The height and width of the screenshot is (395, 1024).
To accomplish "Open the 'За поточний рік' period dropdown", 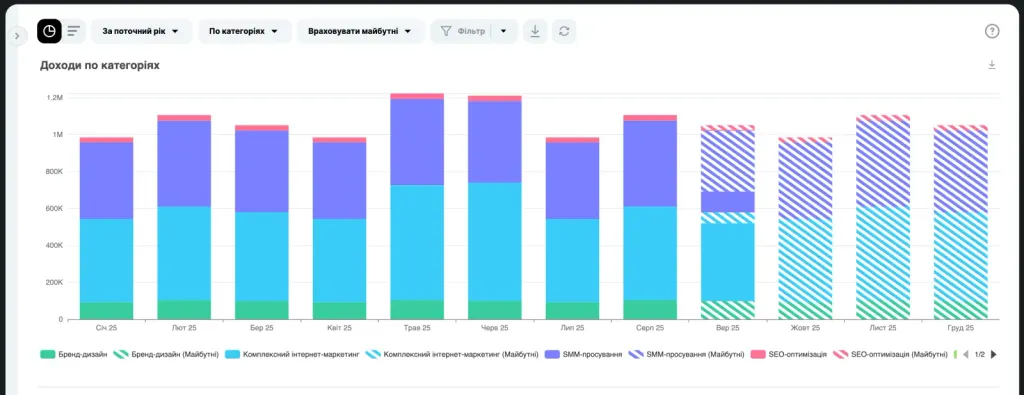I will (x=141, y=31).
